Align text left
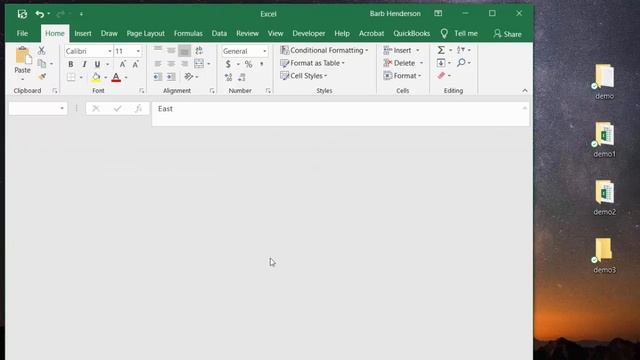This screenshot has height=360, width=640. [x=158, y=64]
